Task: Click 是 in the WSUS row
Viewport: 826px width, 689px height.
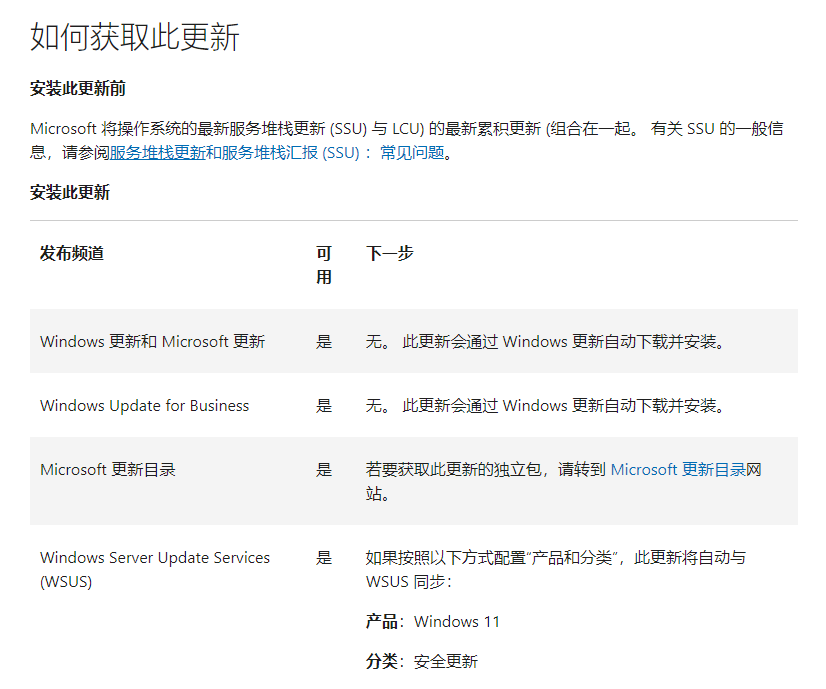Action: pos(324,557)
